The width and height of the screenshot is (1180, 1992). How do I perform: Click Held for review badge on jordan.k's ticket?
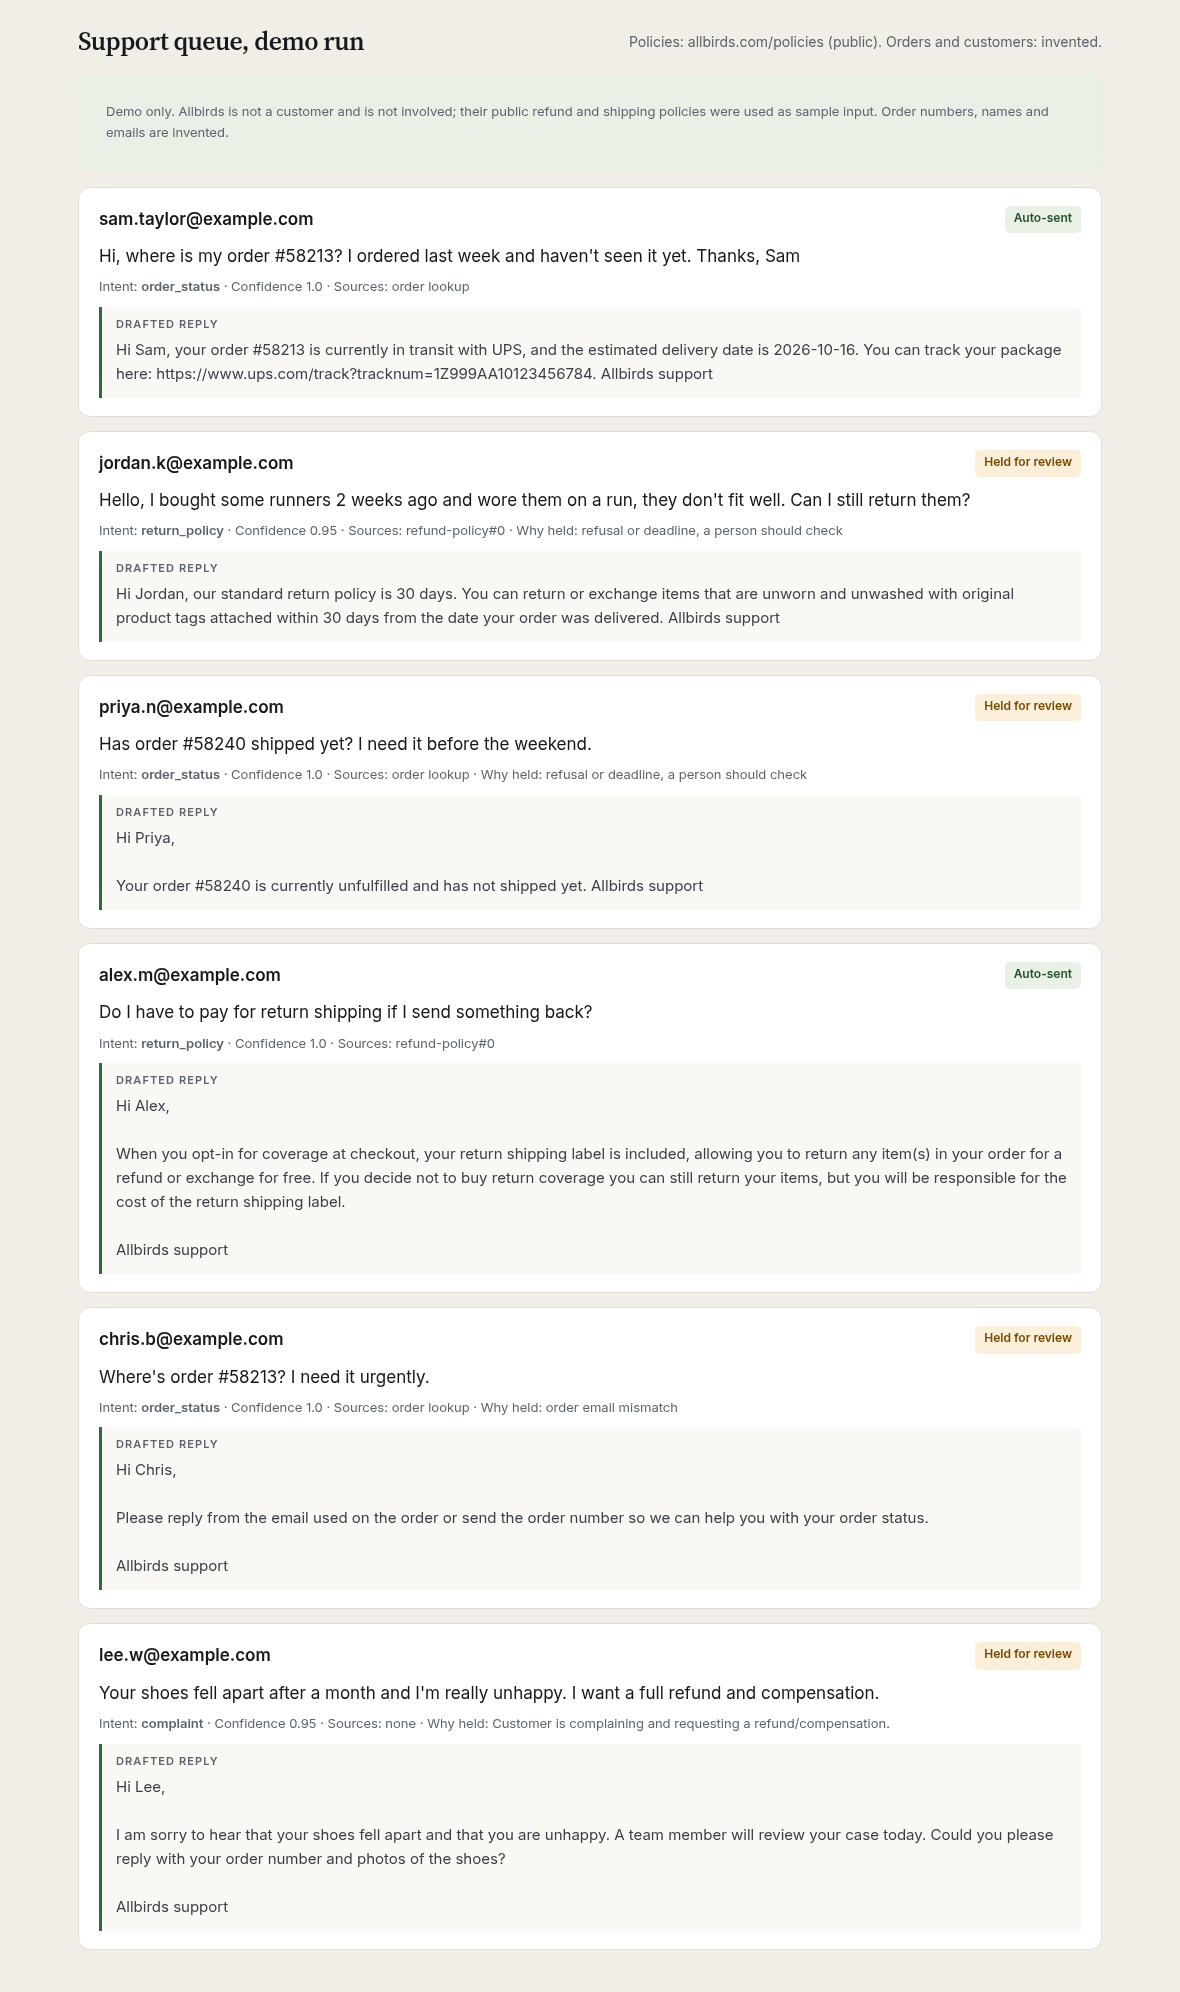point(1027,463)
